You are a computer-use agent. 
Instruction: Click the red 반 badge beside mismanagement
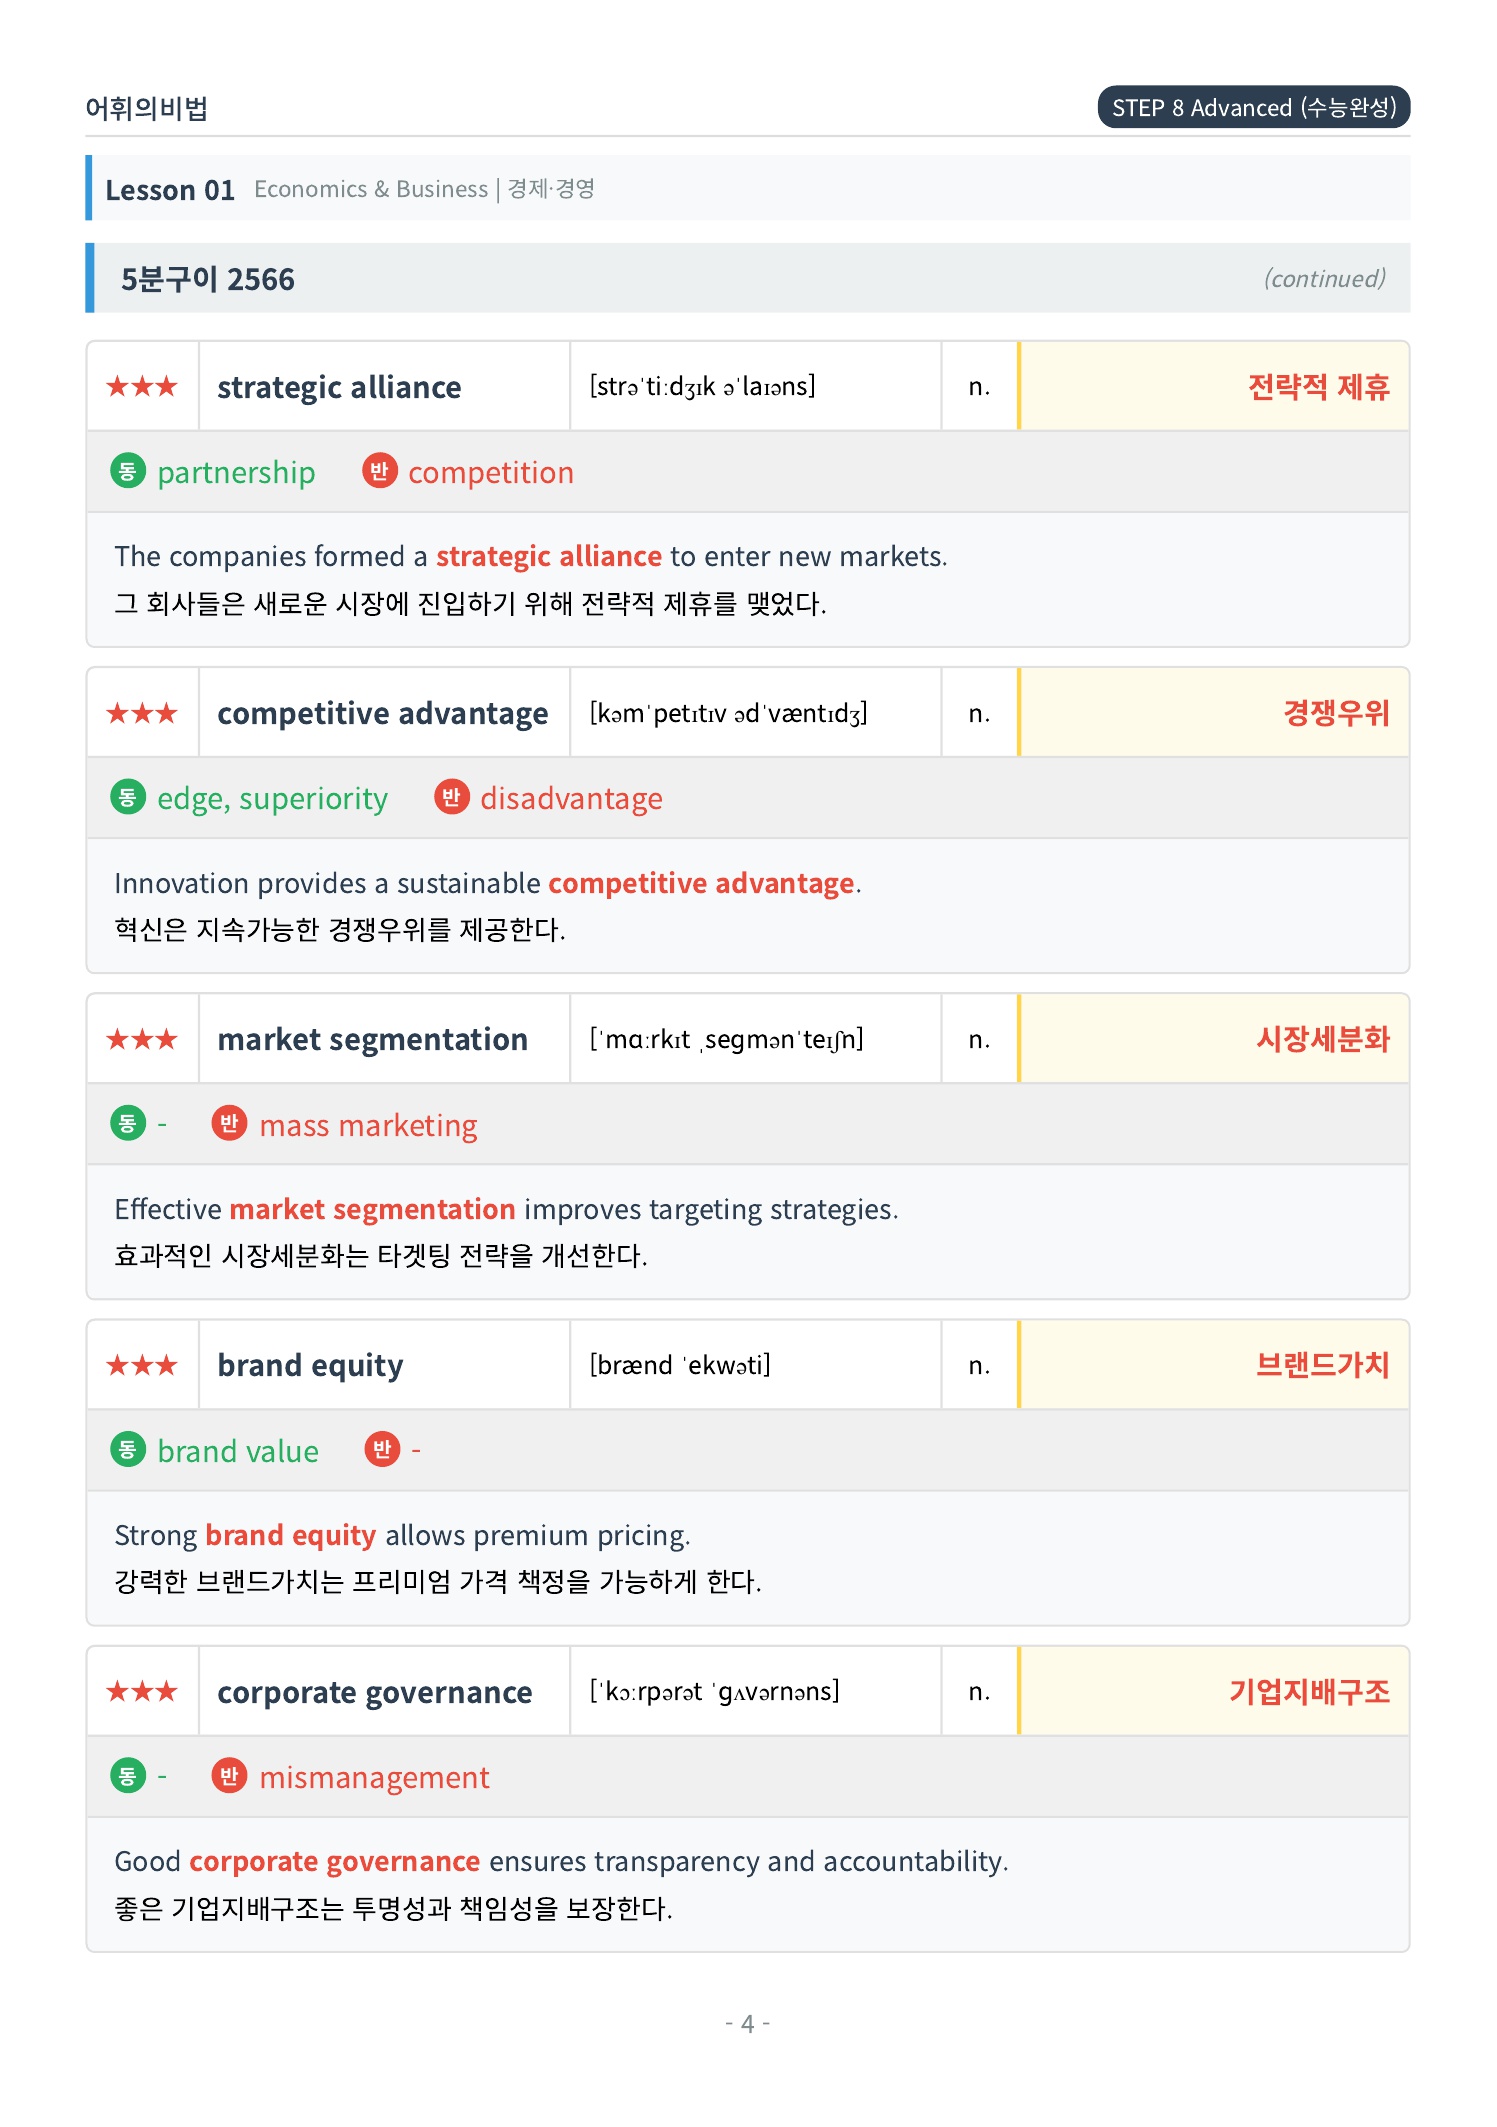tap(229, 1776)
